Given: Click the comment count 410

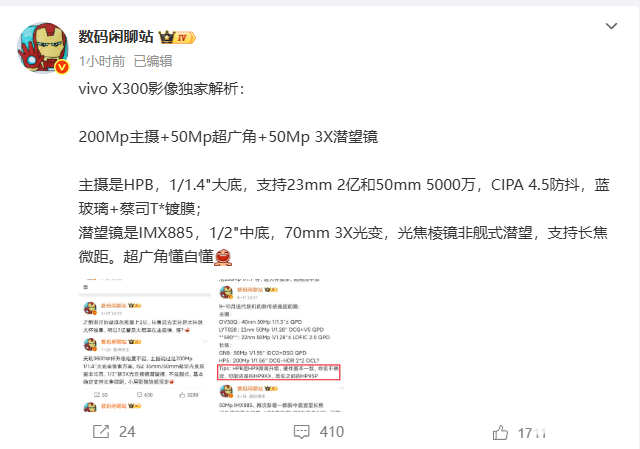Looking at the screenshot, I should pyautogui.click(x=332, y=432).
